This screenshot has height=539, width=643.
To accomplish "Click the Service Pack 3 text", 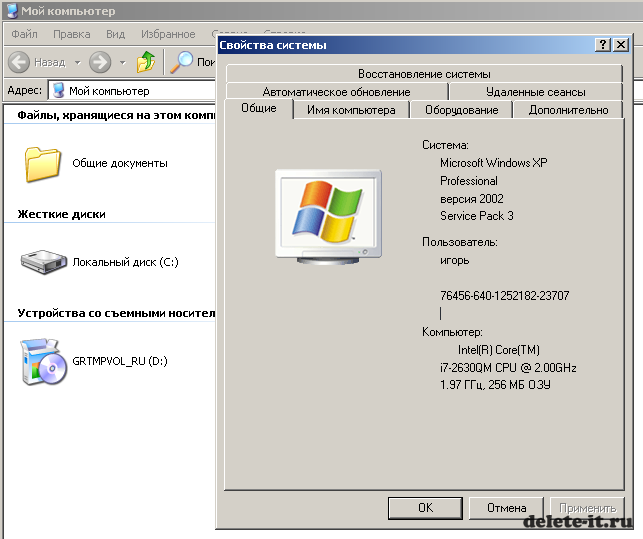I will click(x=477, y=216).
